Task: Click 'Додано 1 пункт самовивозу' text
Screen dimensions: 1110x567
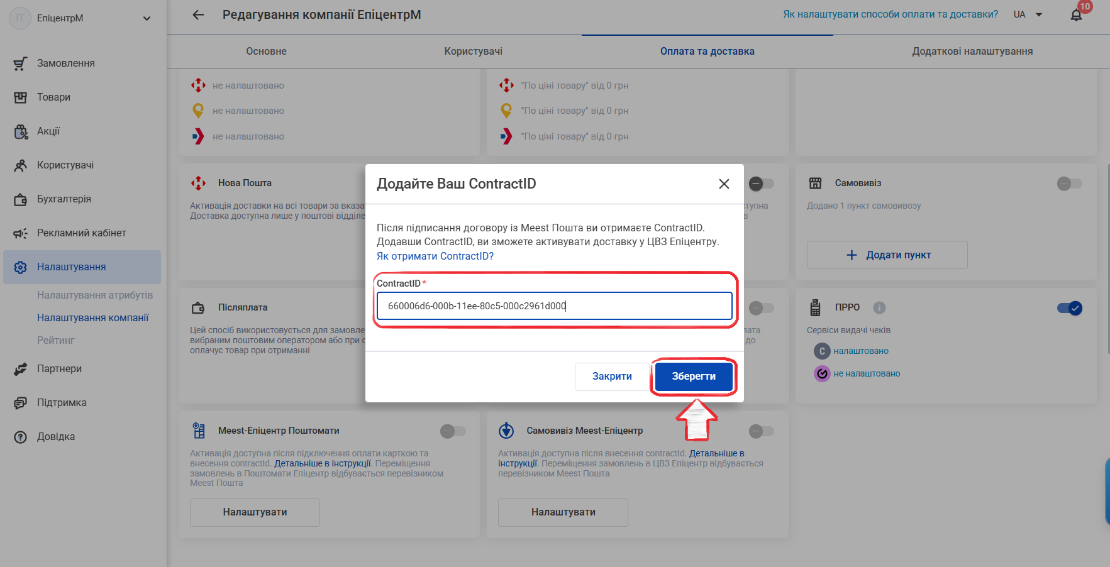Action: point(863,206)
